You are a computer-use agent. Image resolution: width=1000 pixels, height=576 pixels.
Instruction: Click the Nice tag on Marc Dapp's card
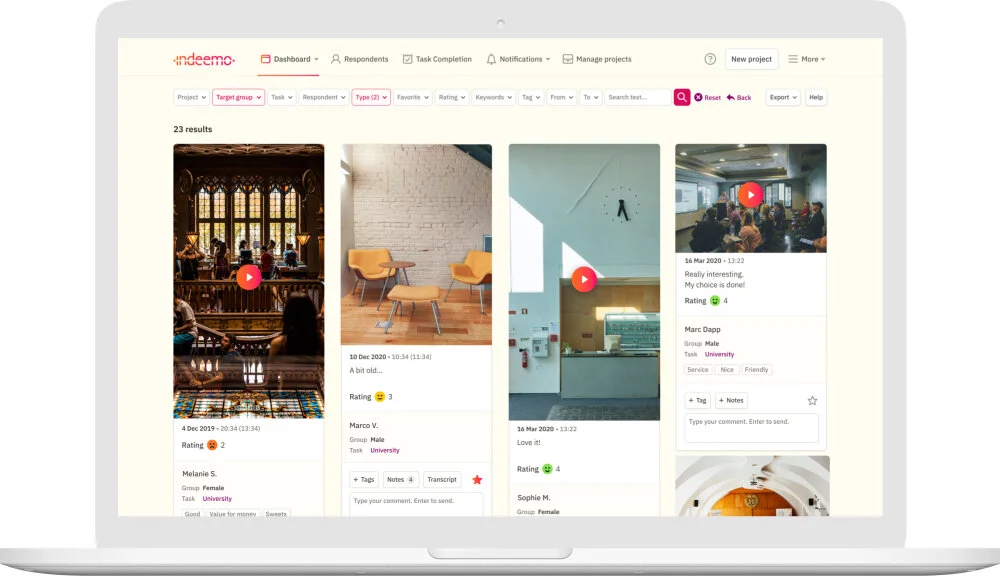(727, 370)
